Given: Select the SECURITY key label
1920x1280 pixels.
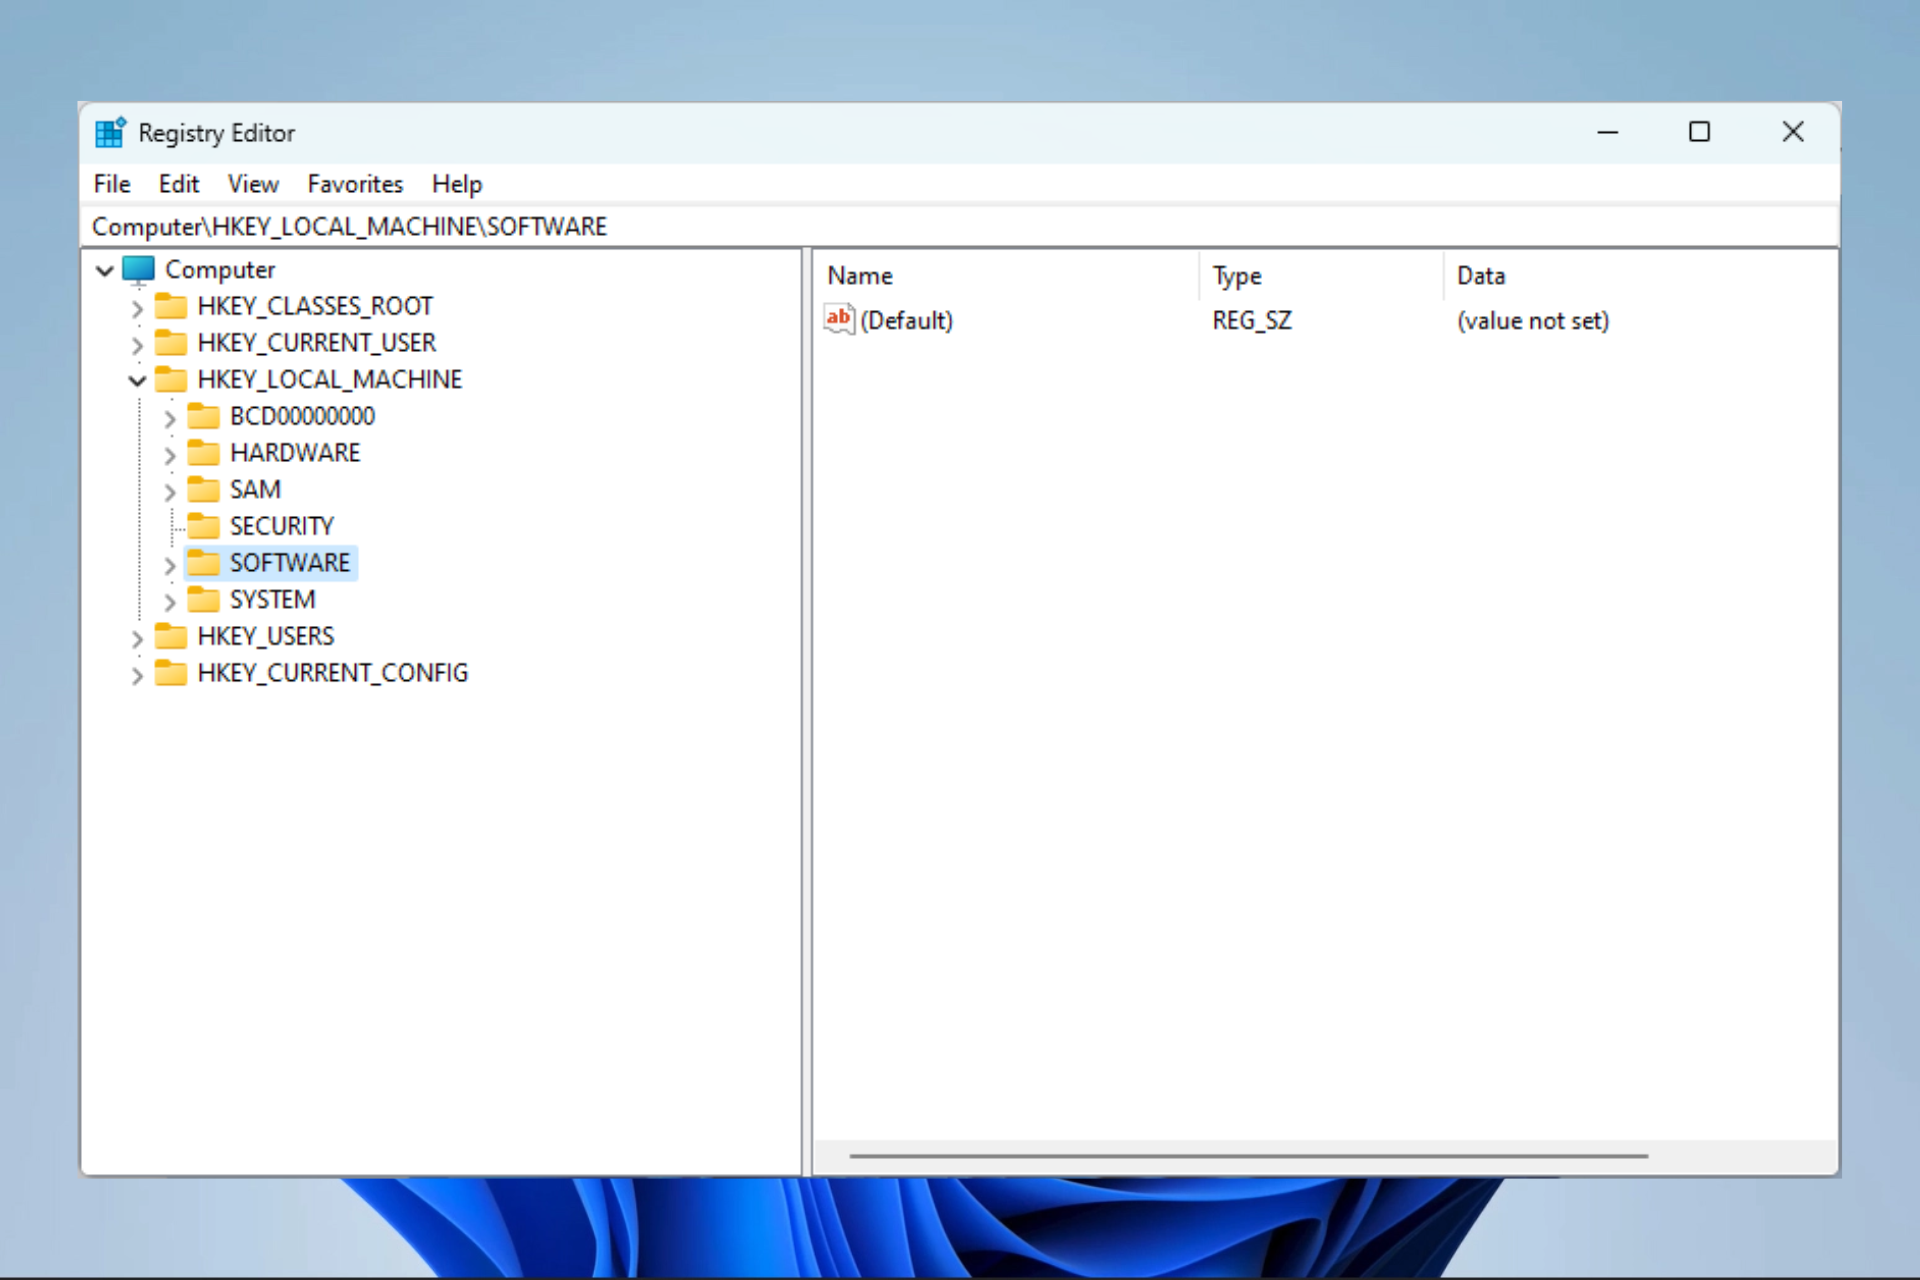Looking at the screenshot, I should [282, 526].
